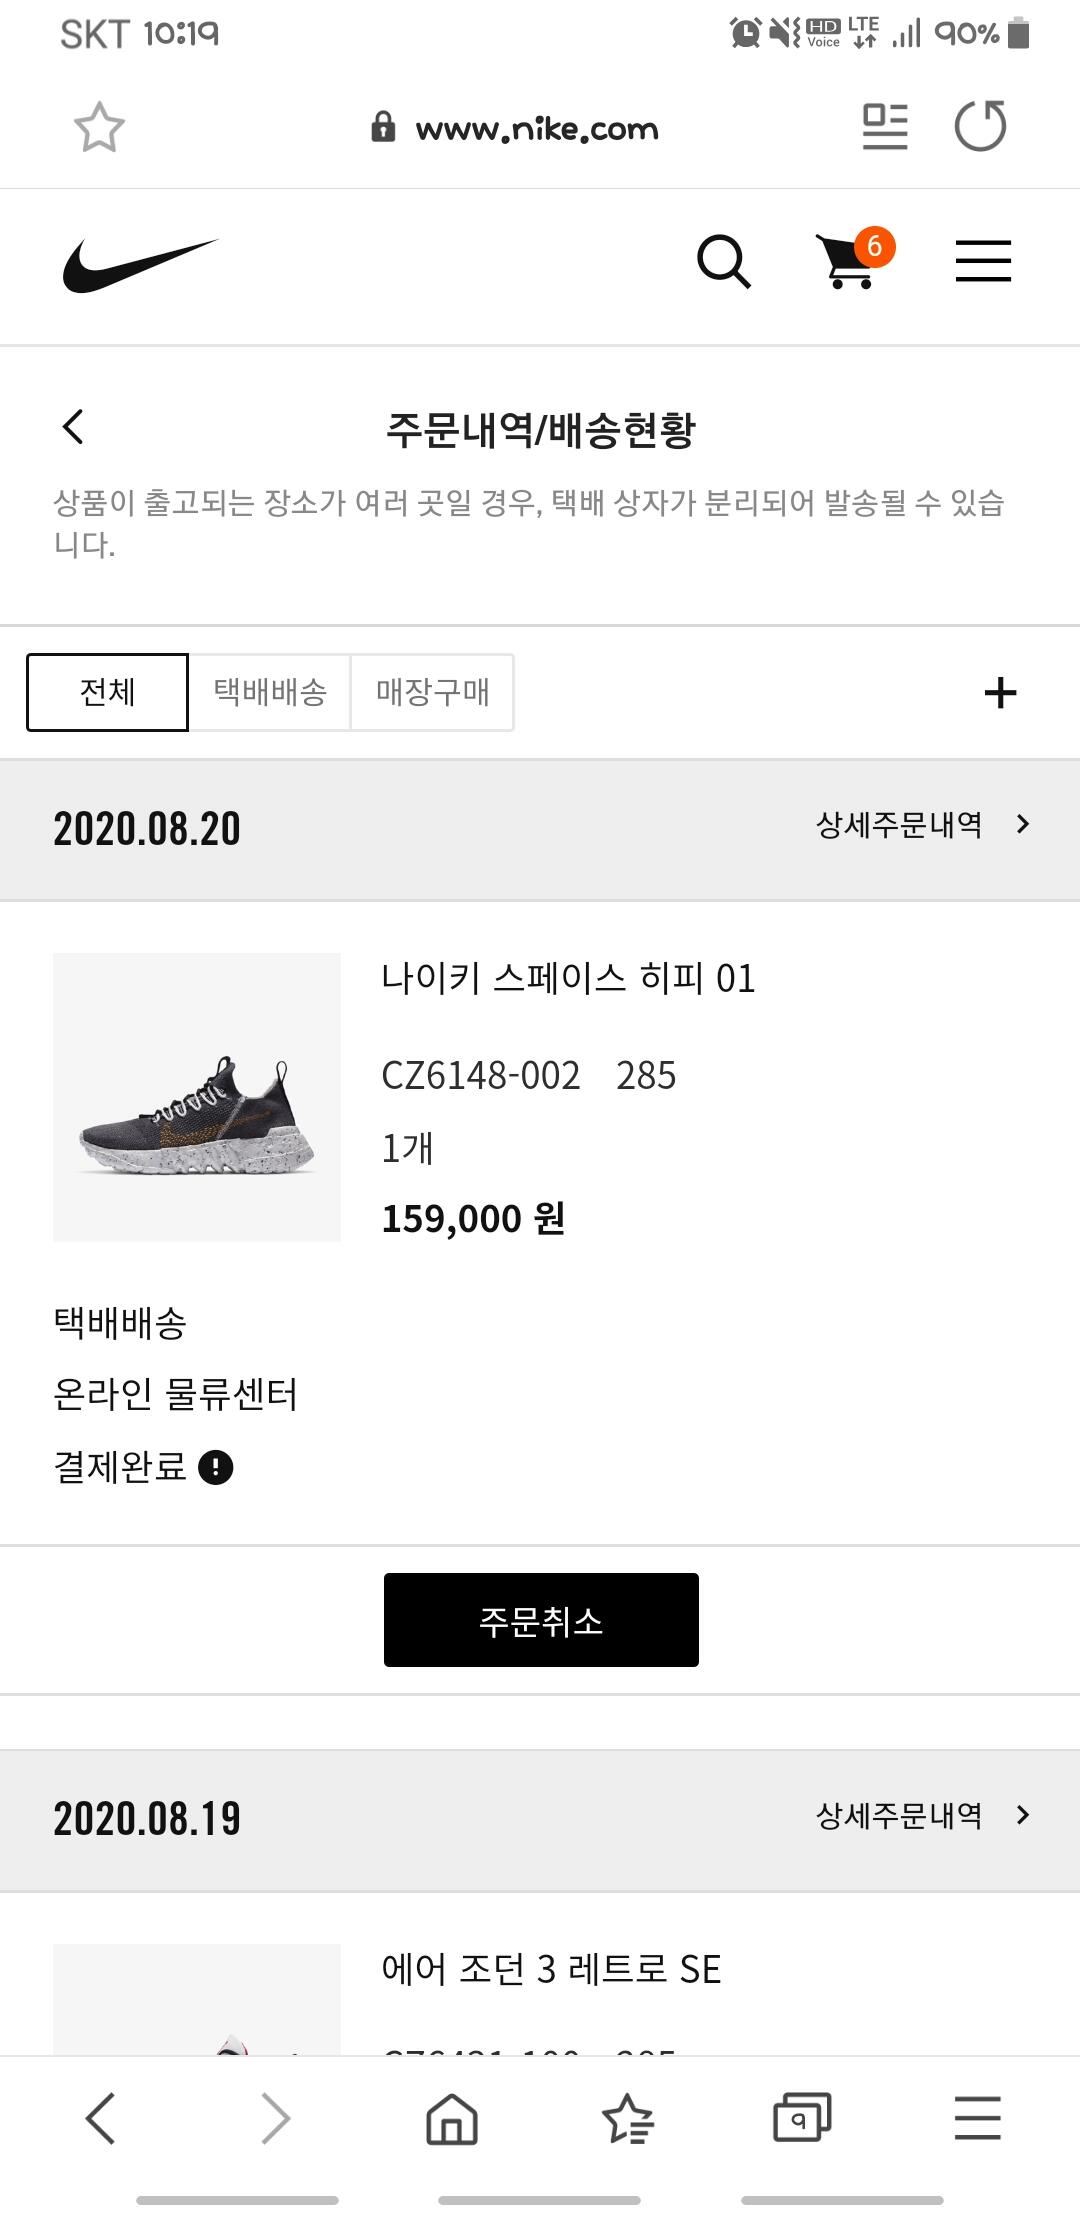The height and width of the screenshot is (2220, 1080).
Task: Switch to the 택배배송 tab
Action: click(270, 692)
